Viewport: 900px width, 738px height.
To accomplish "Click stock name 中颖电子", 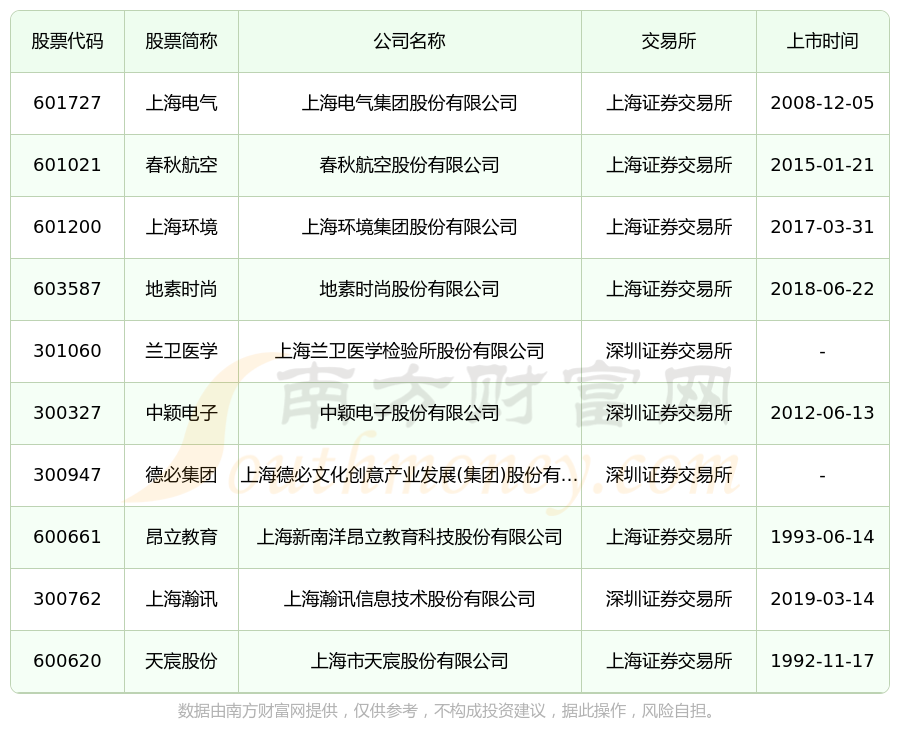I will click(181, 413).
